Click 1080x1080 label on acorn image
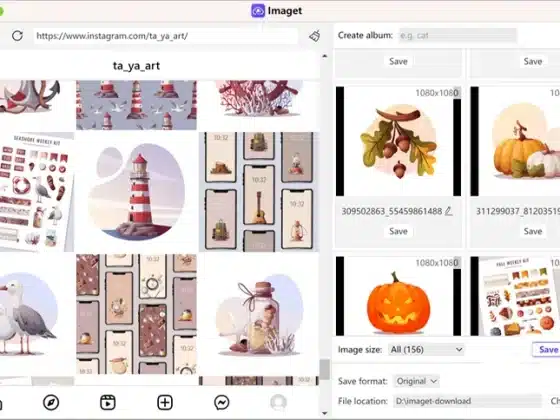Screen dimensions: 560x420 coord(437,93)
